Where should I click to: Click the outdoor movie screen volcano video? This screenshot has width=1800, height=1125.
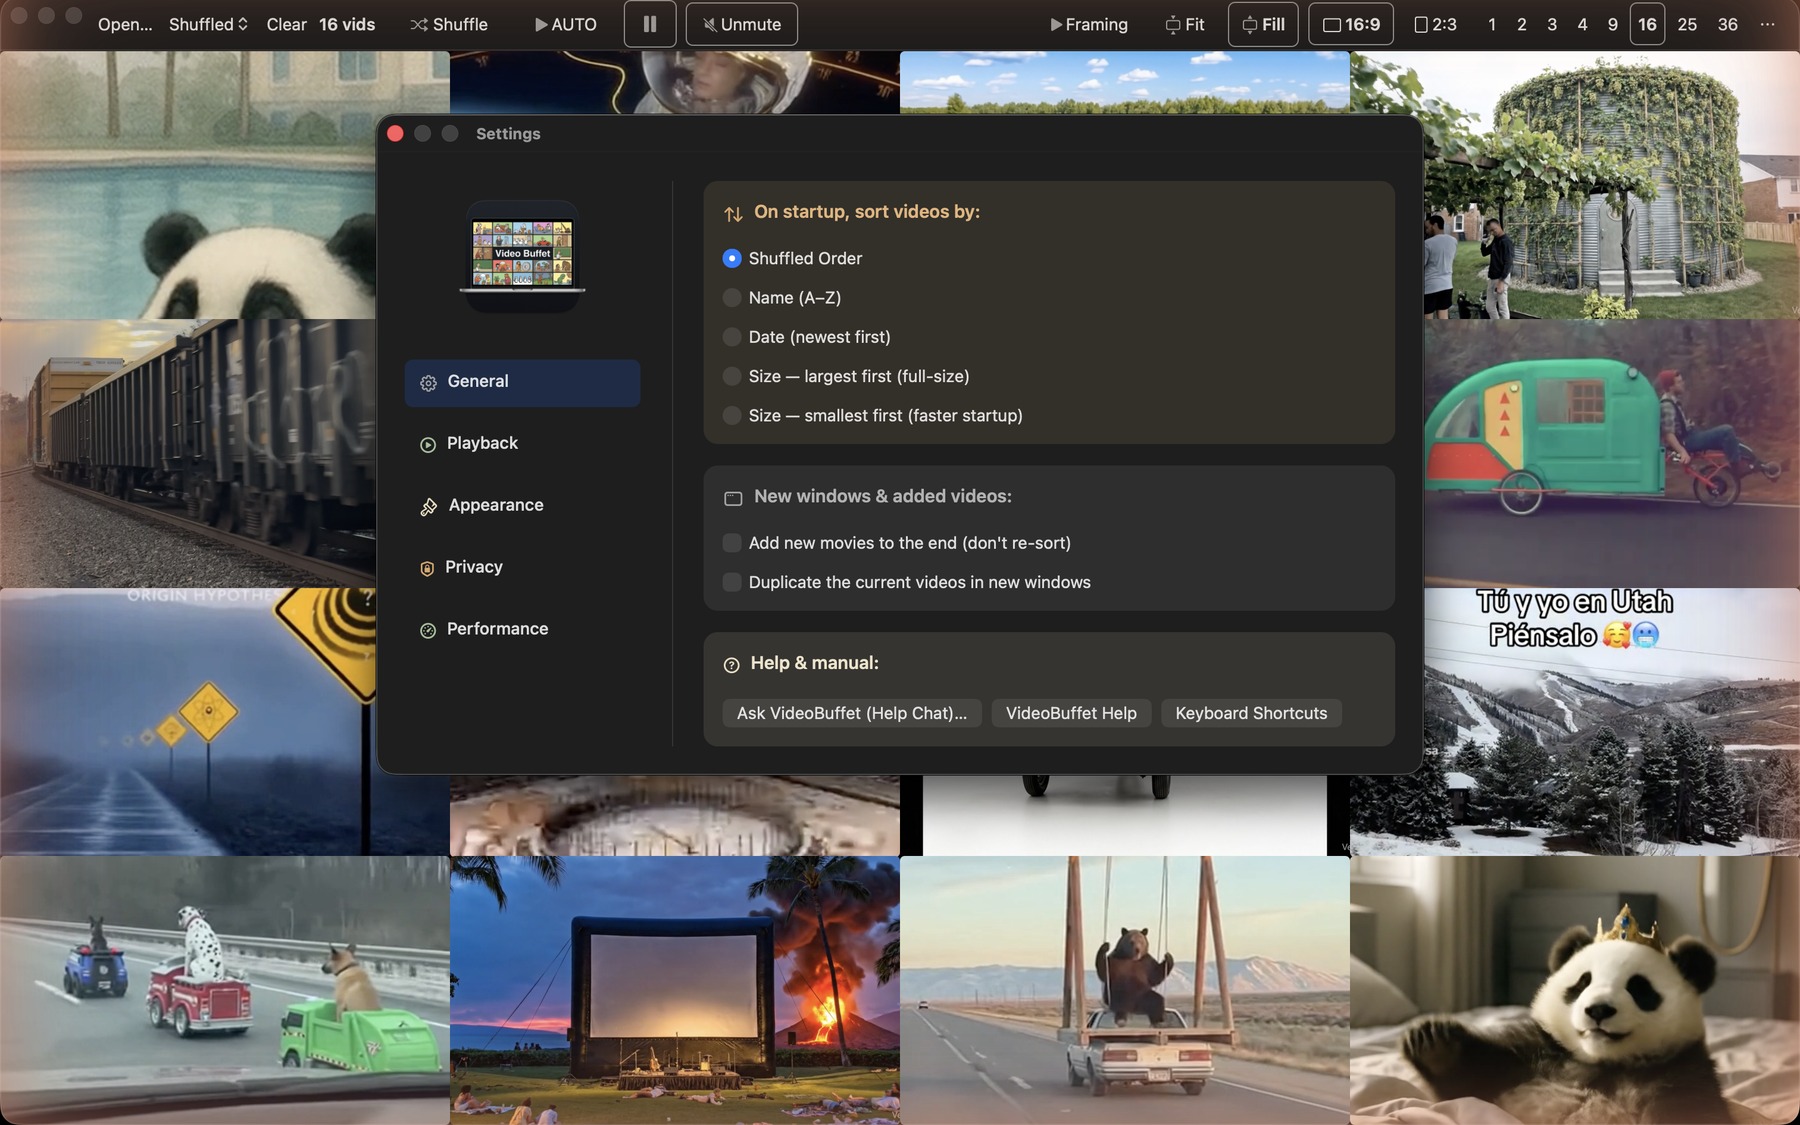point(675,990)
